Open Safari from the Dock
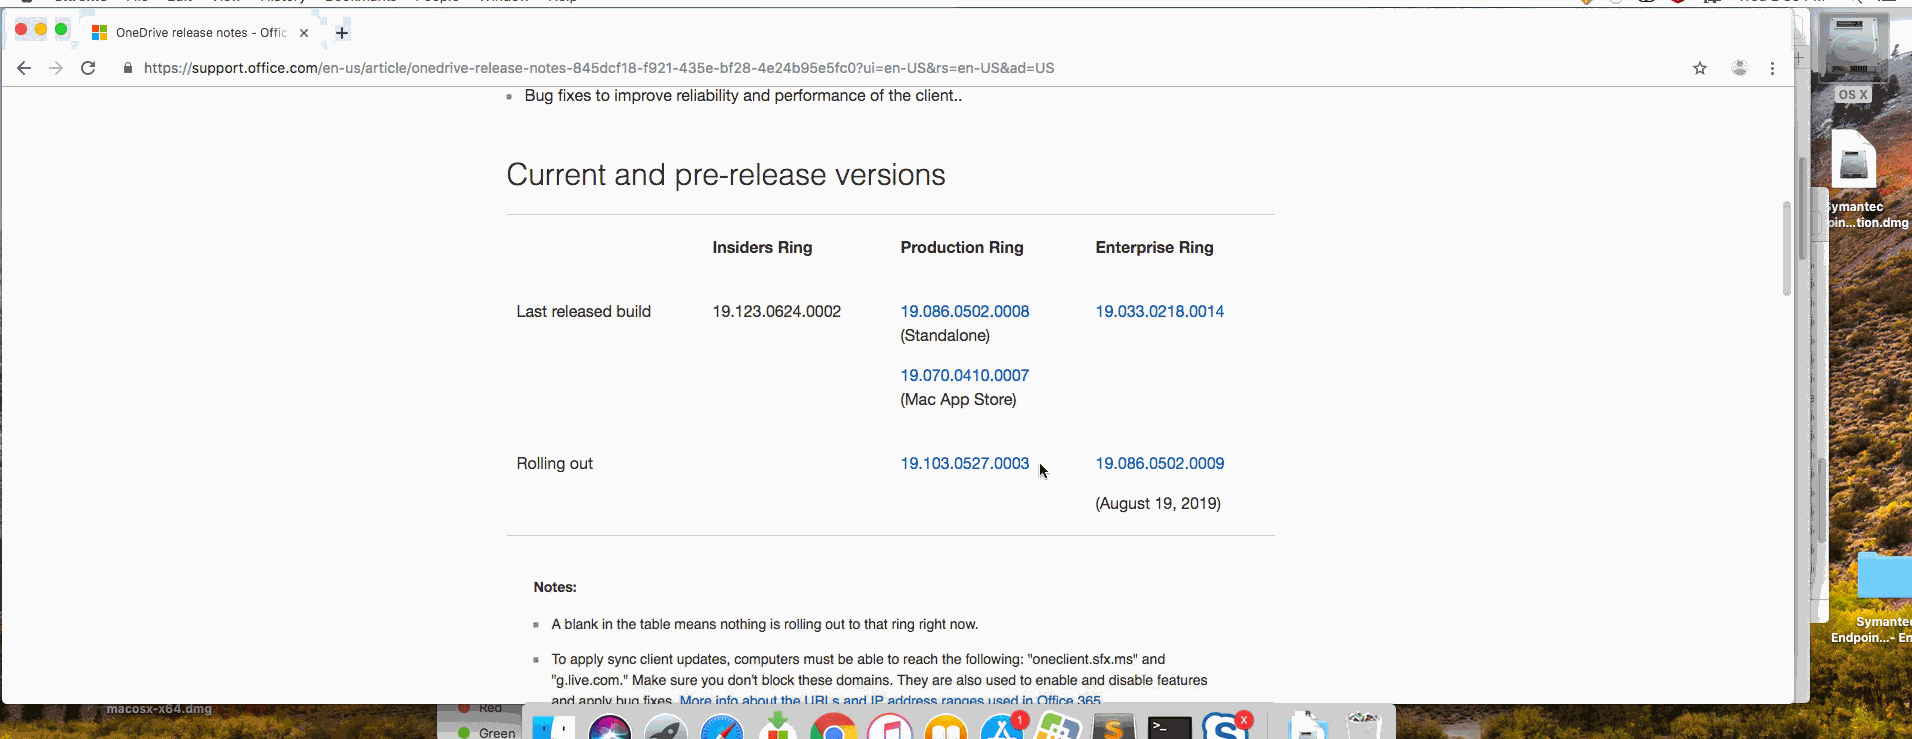Screen dimensions: 1912x739 click(722, 727)
